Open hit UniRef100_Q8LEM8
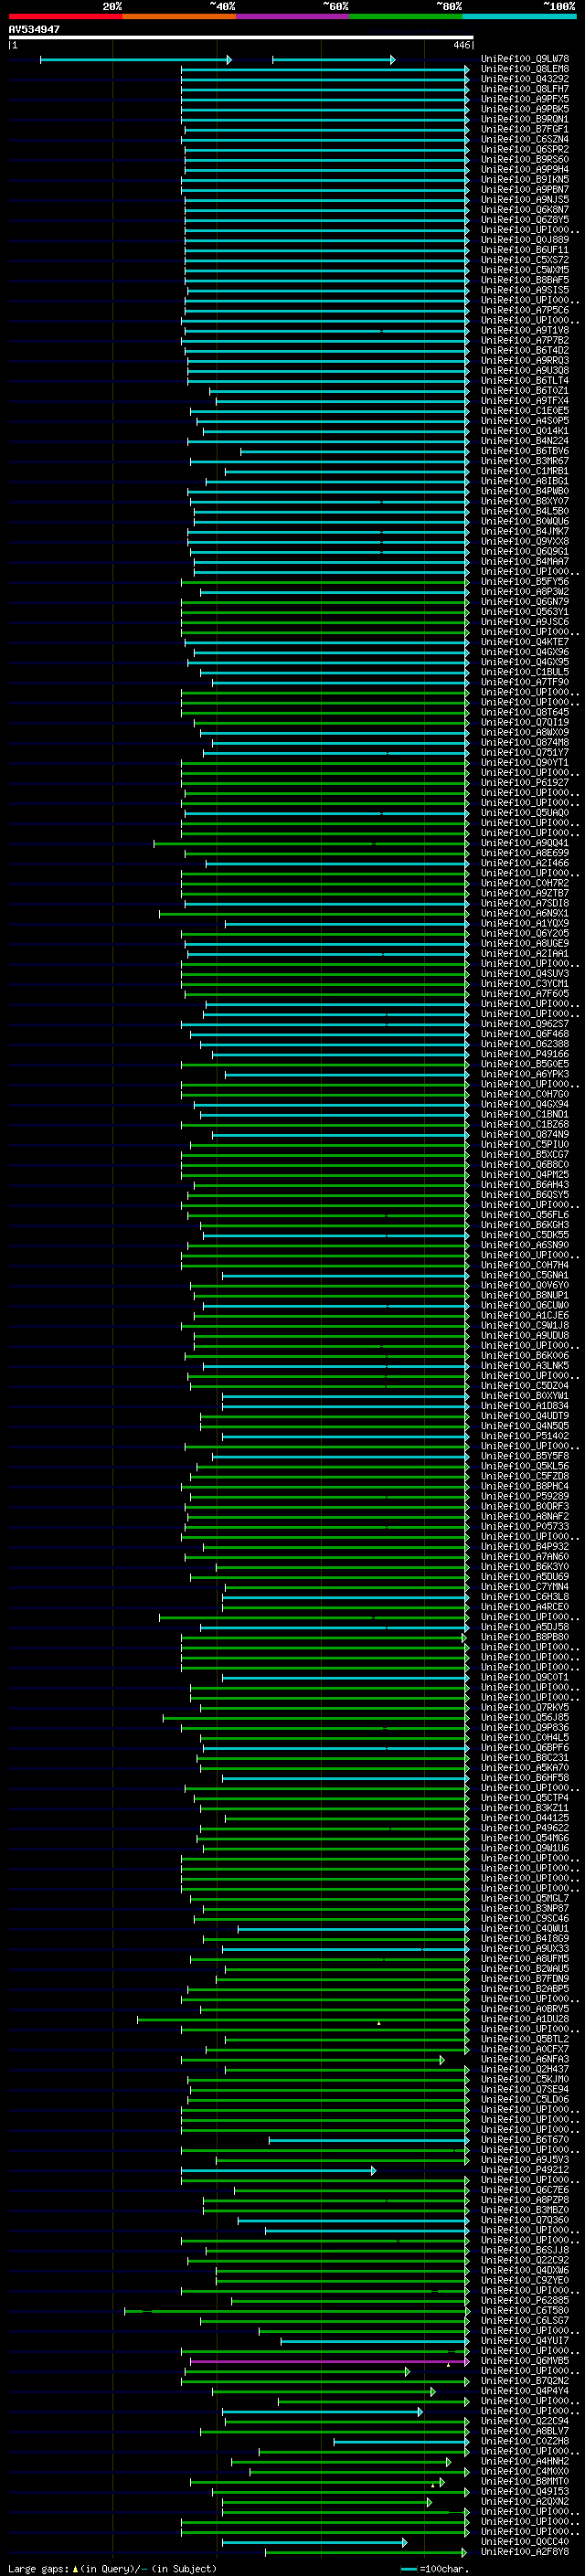Screen dimensions: 585x2576 pos(525,70)
